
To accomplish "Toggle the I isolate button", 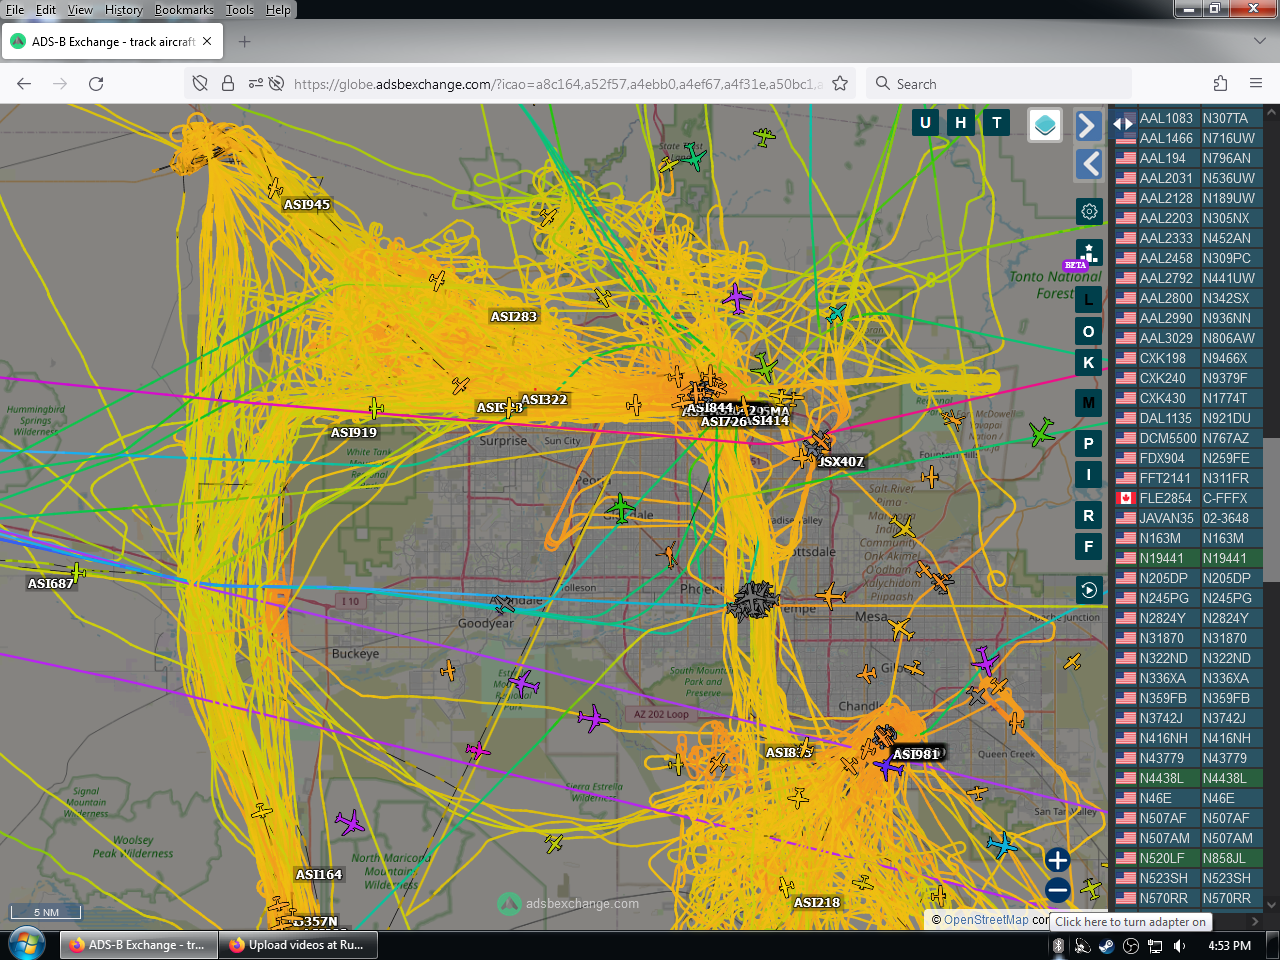I will (x=1089, y=475).
